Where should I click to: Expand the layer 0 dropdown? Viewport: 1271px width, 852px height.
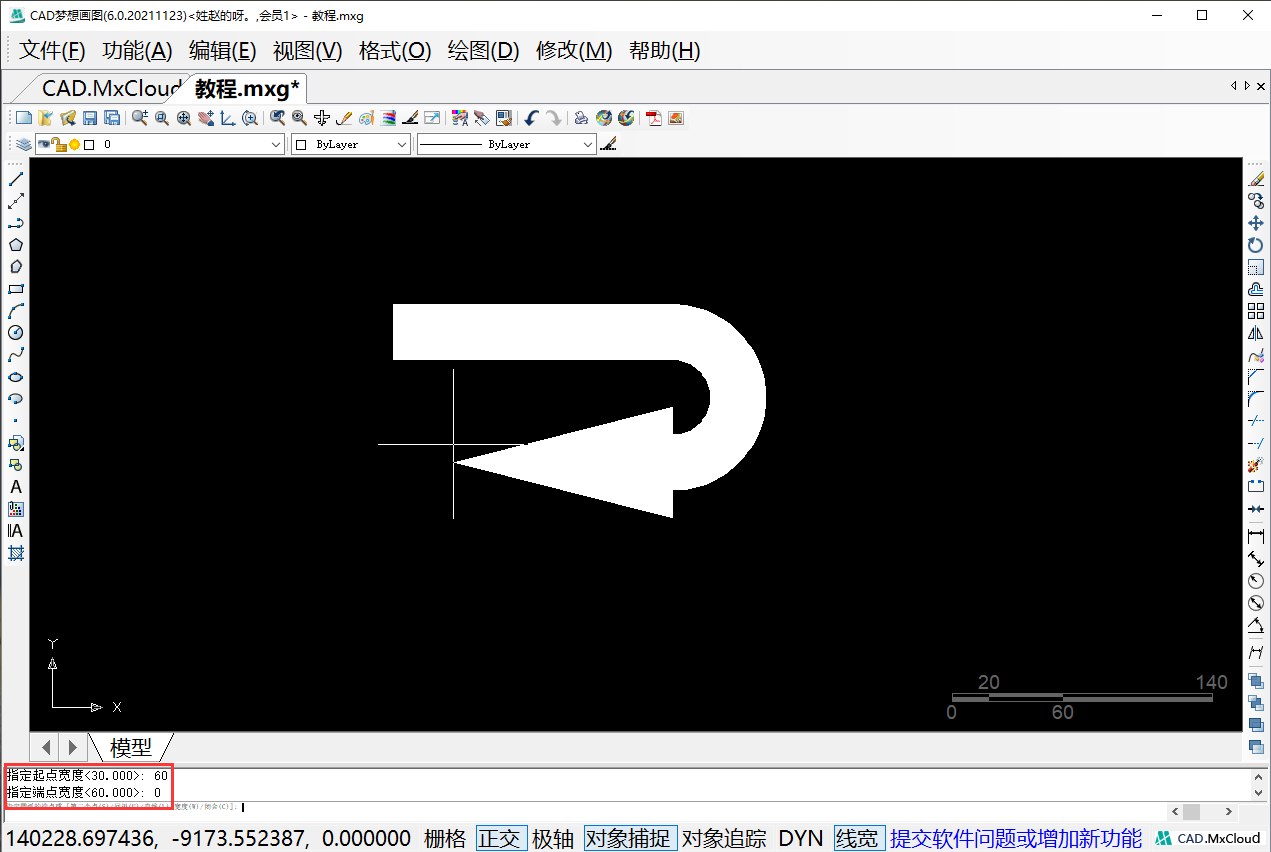click(277, 145)
